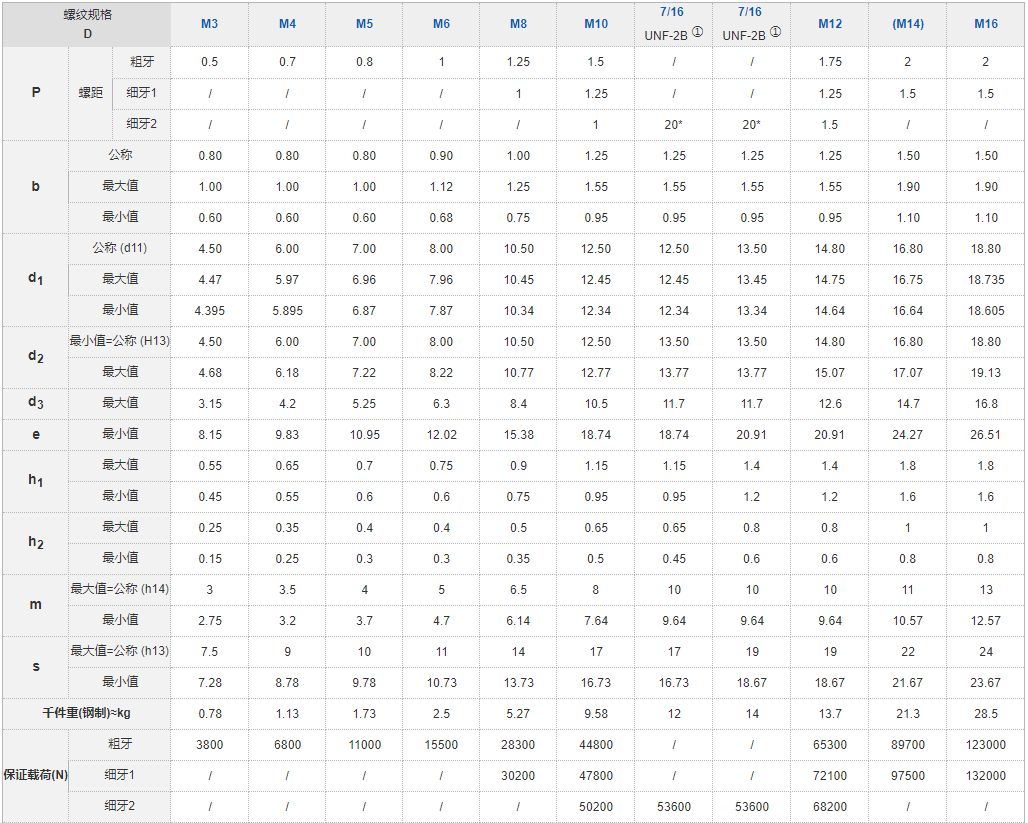Click the 8.15 cell in e row
Viewport: 1028px width, 823px height.
(210, 435)
